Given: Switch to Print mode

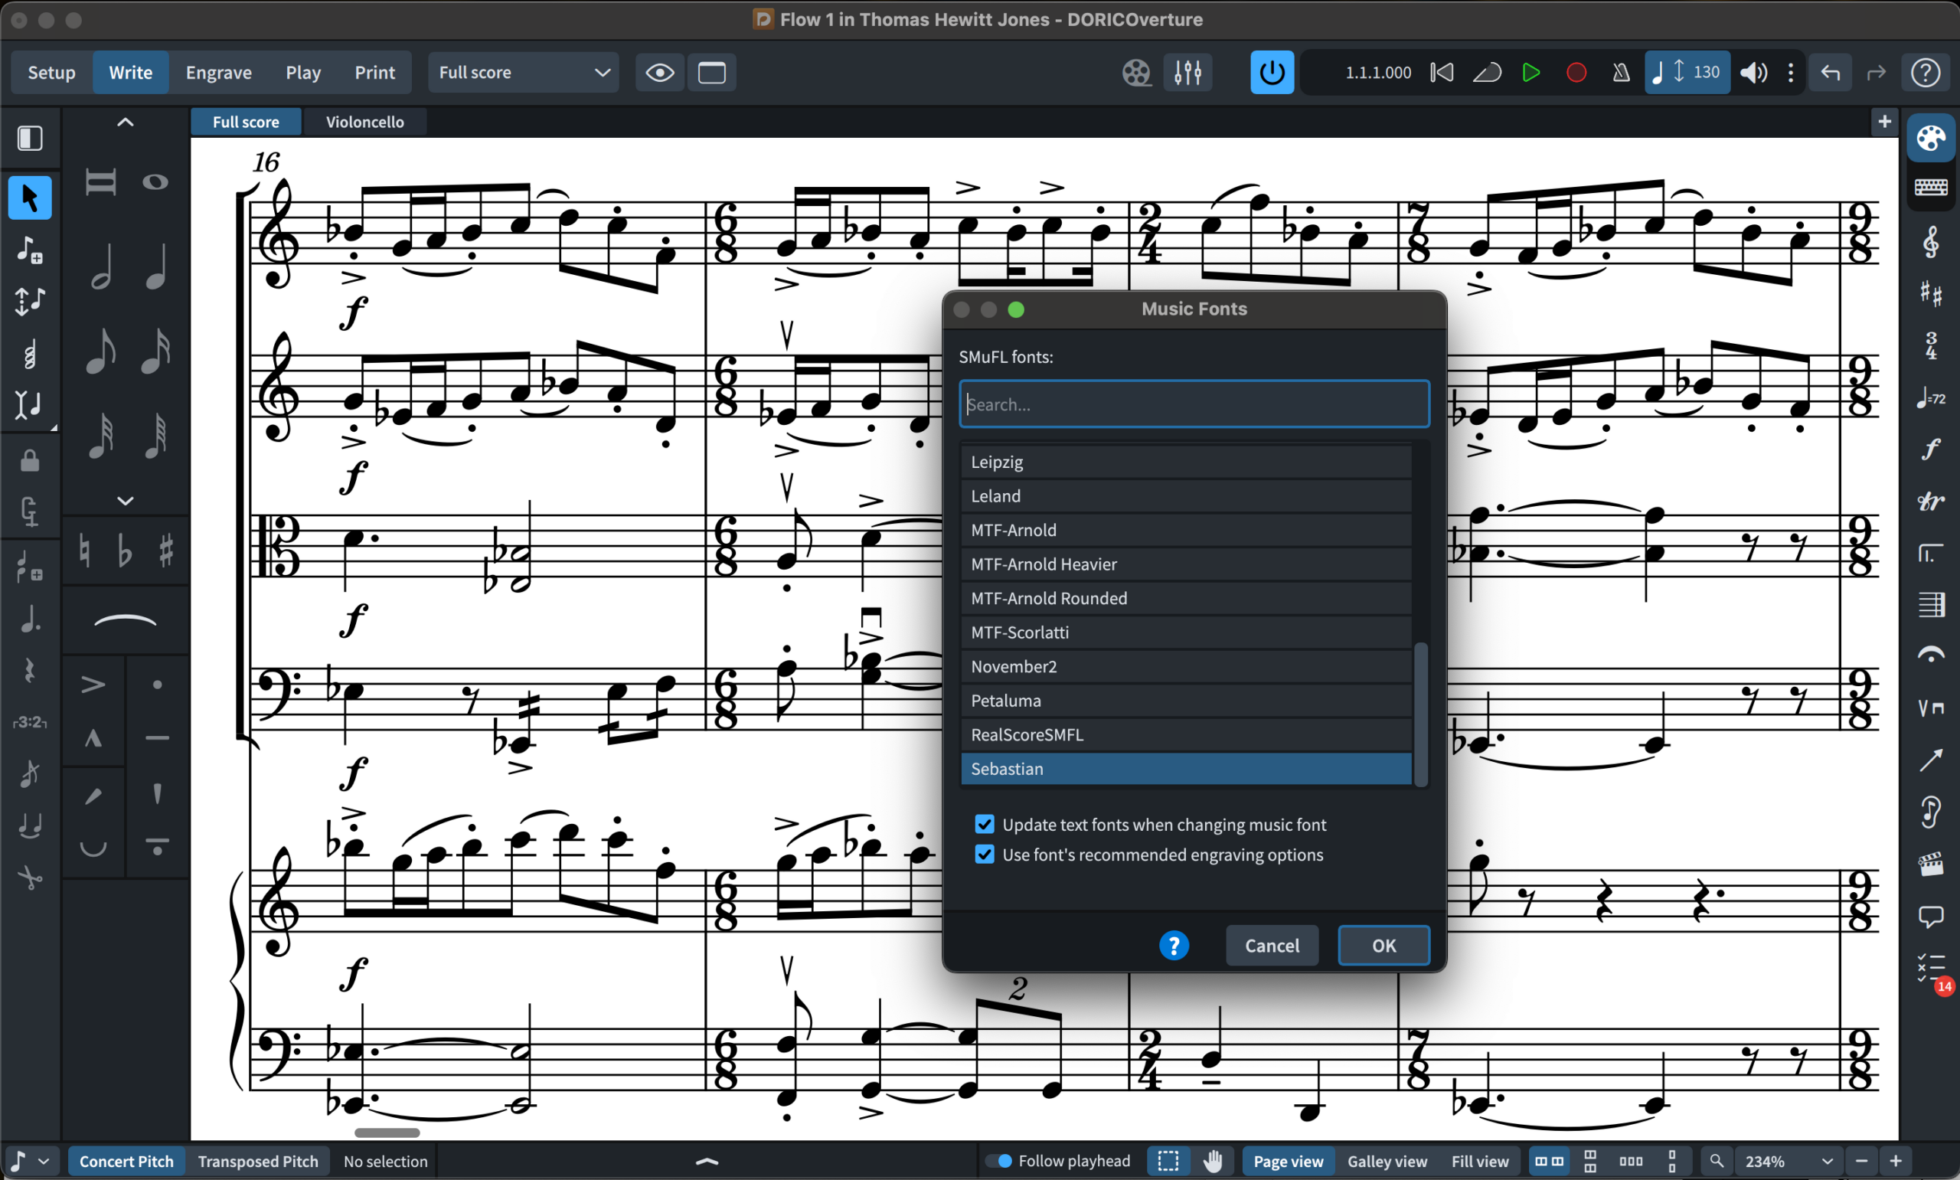Looking at the screenshot, I should [x=375, y=72].
